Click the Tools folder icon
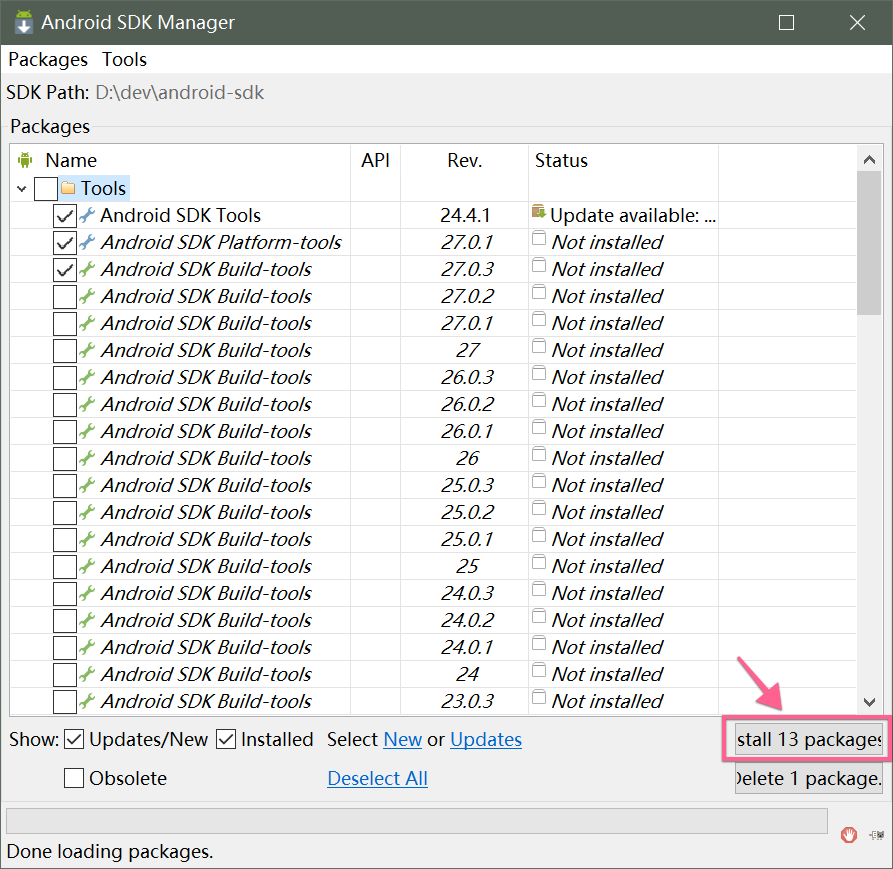 68,187
